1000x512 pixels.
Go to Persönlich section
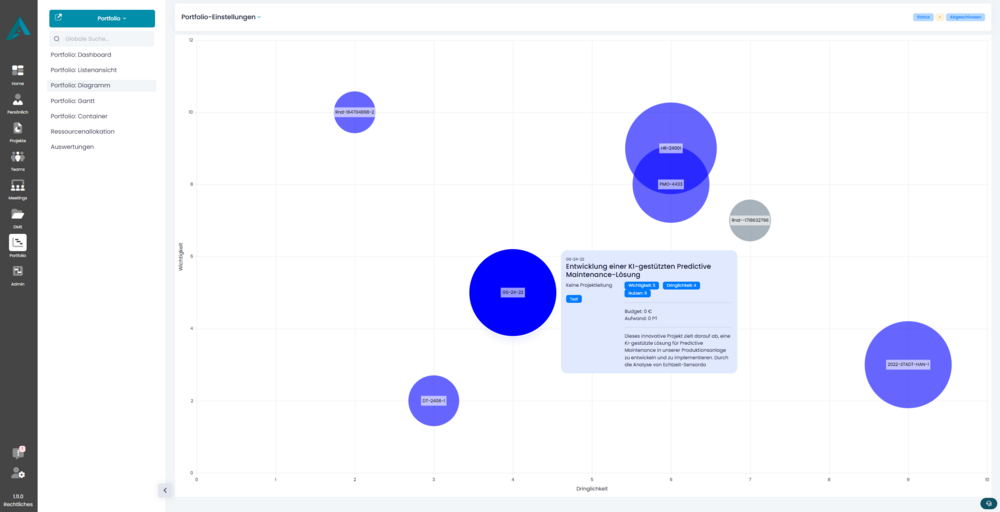pos(18,101)
